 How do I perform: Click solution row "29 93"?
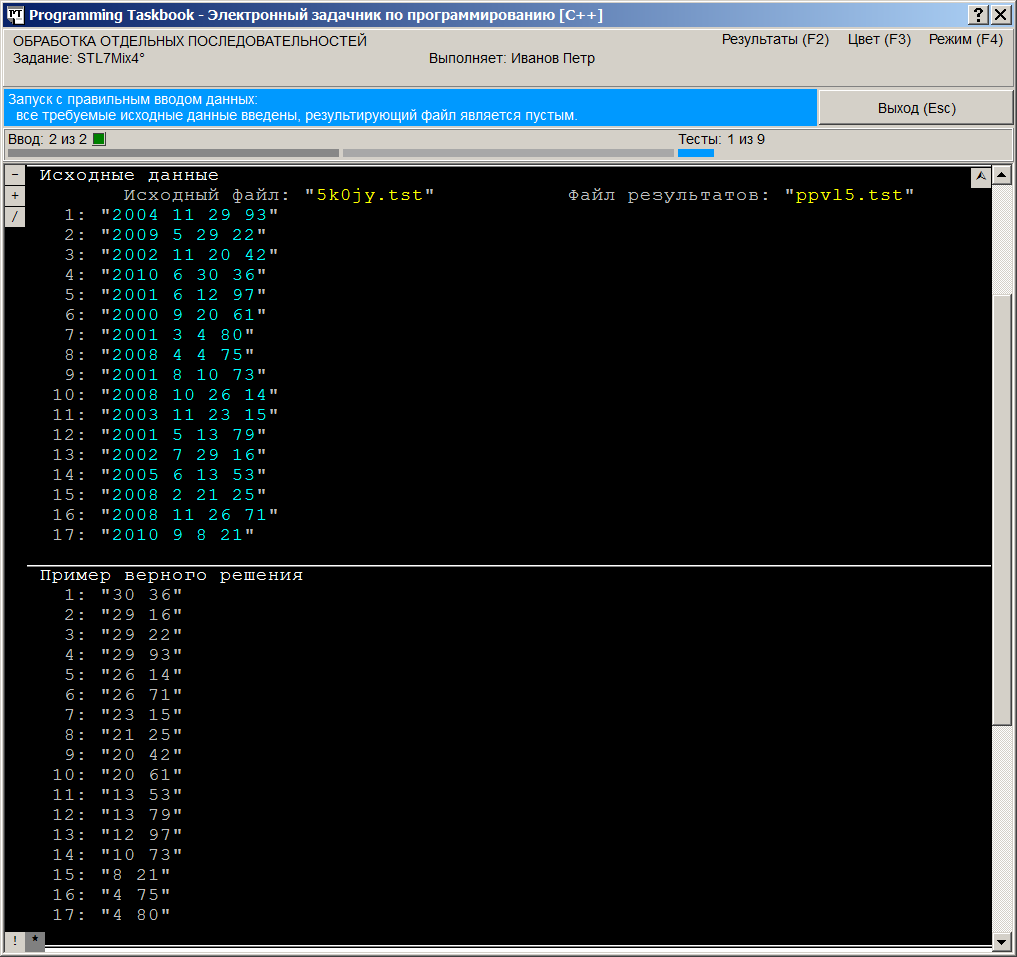141,655
